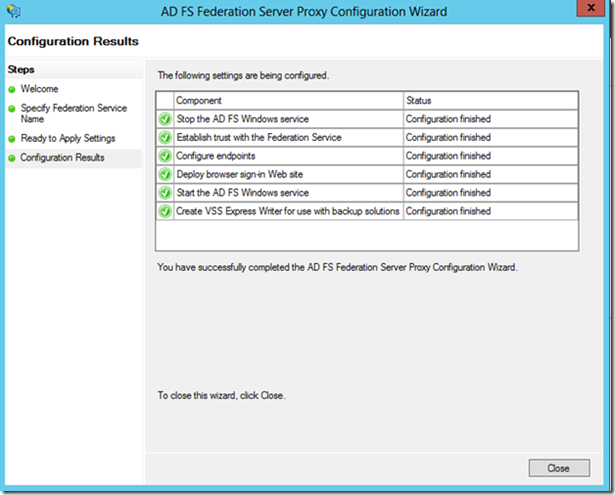Screen dimensions: 615x495
Task: Select the 'Stop the AD FS Windows service' cell
Action: click(288, 119)
